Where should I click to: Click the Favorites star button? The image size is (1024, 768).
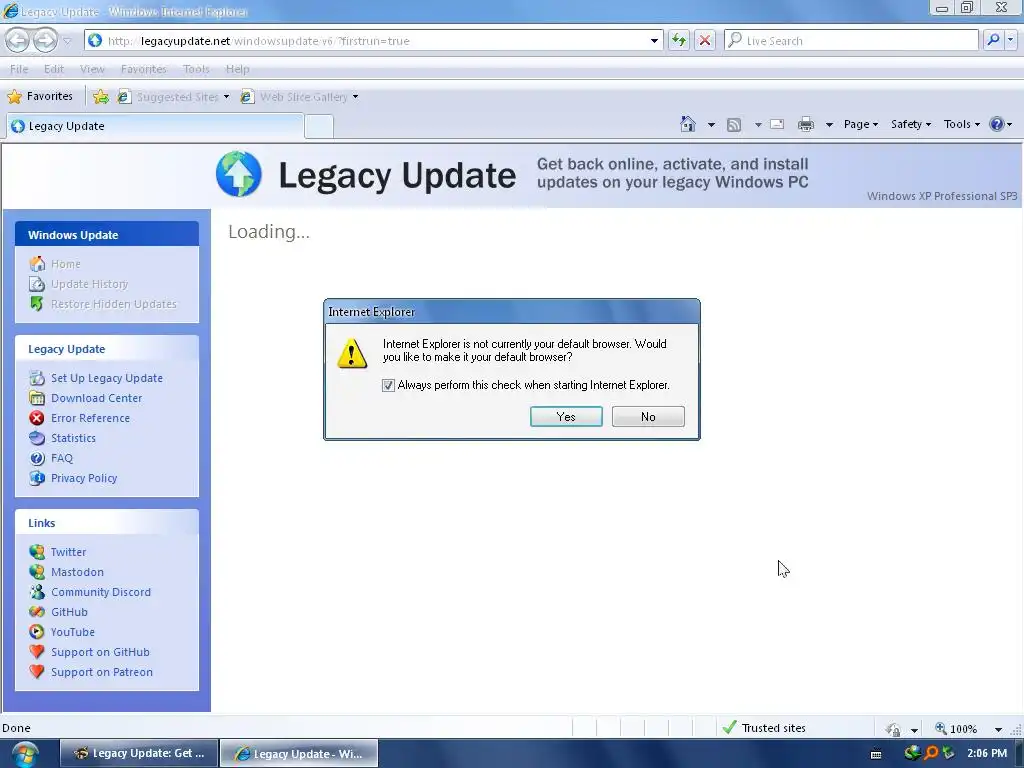(40, 96)
